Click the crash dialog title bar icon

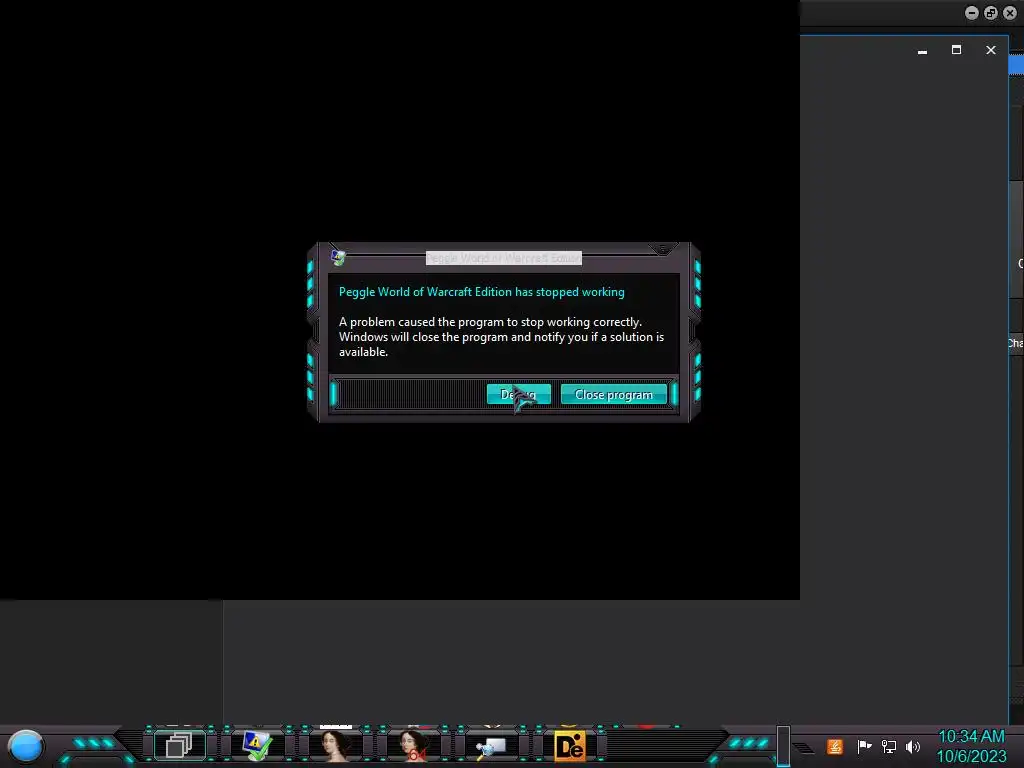pyautogui.click(x=338, y=257)
